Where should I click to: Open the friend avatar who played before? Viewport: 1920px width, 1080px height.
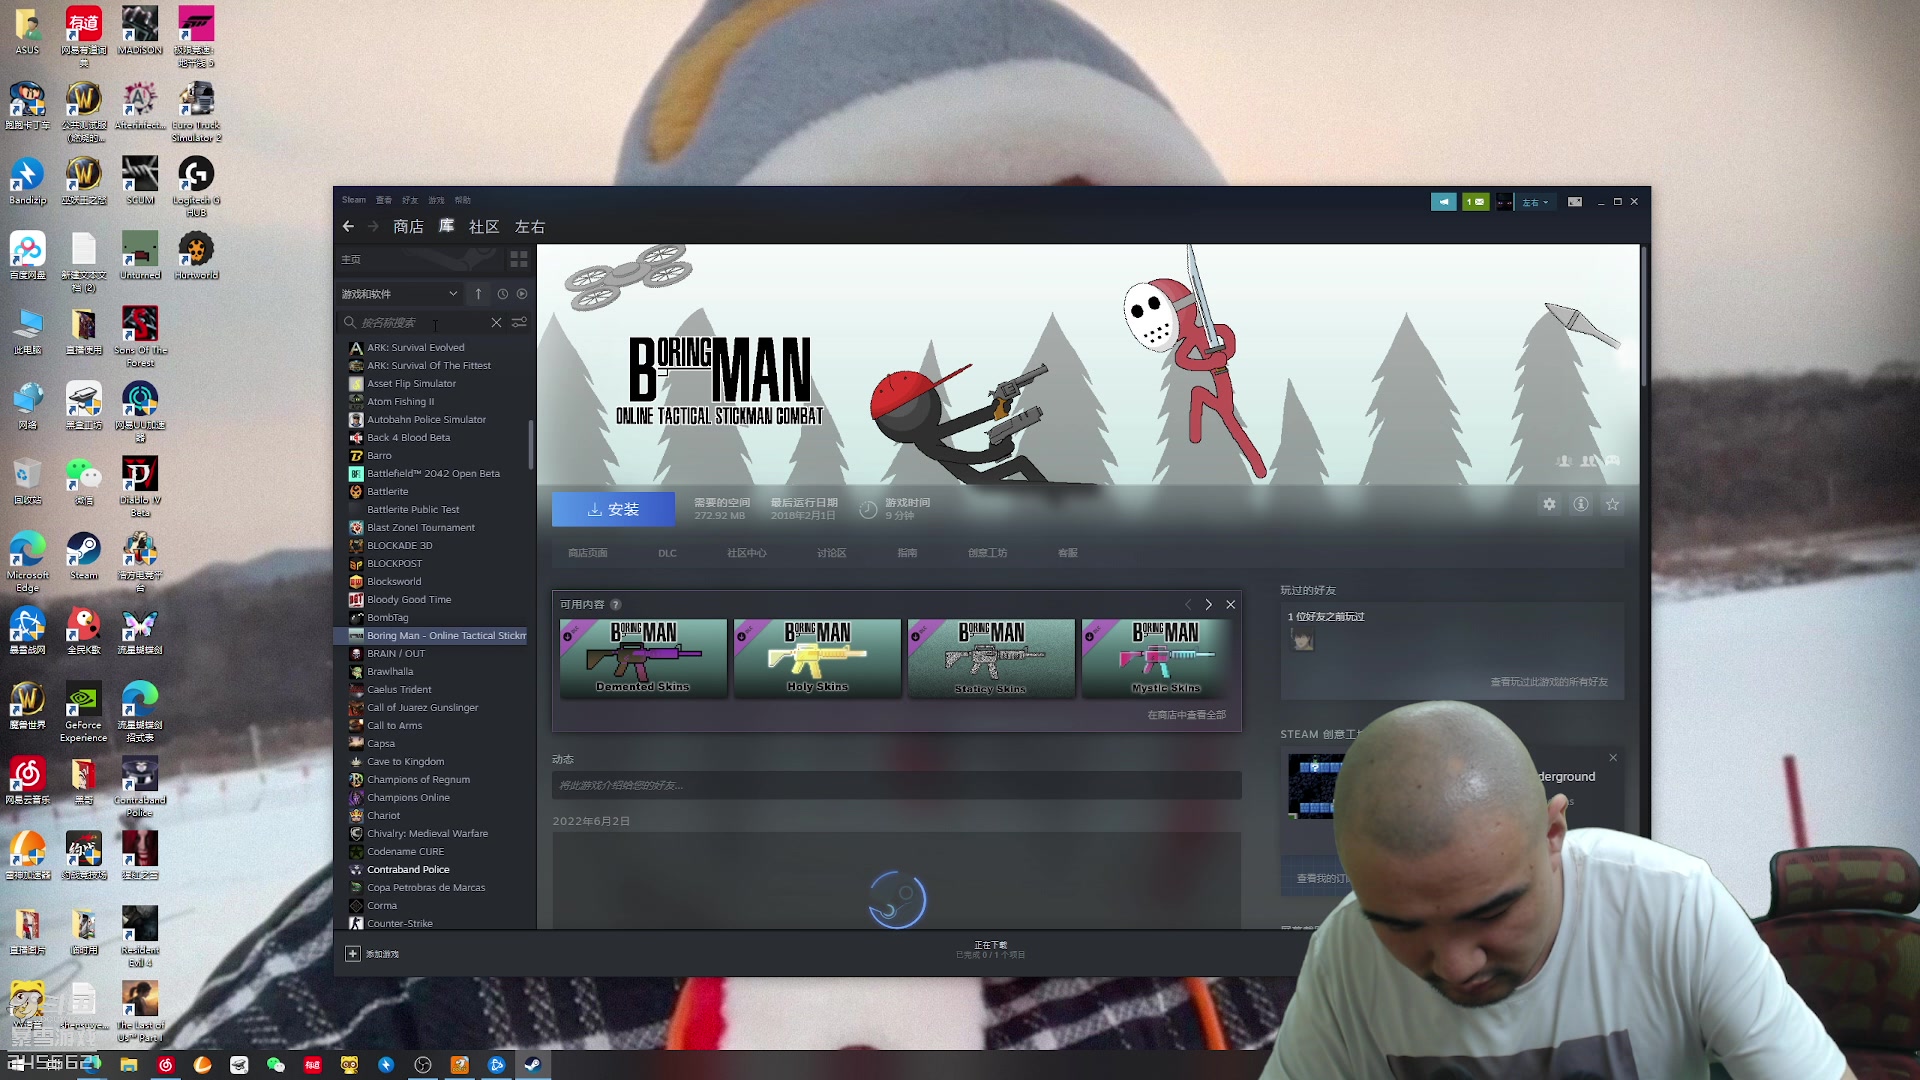tap(1302, 641)
